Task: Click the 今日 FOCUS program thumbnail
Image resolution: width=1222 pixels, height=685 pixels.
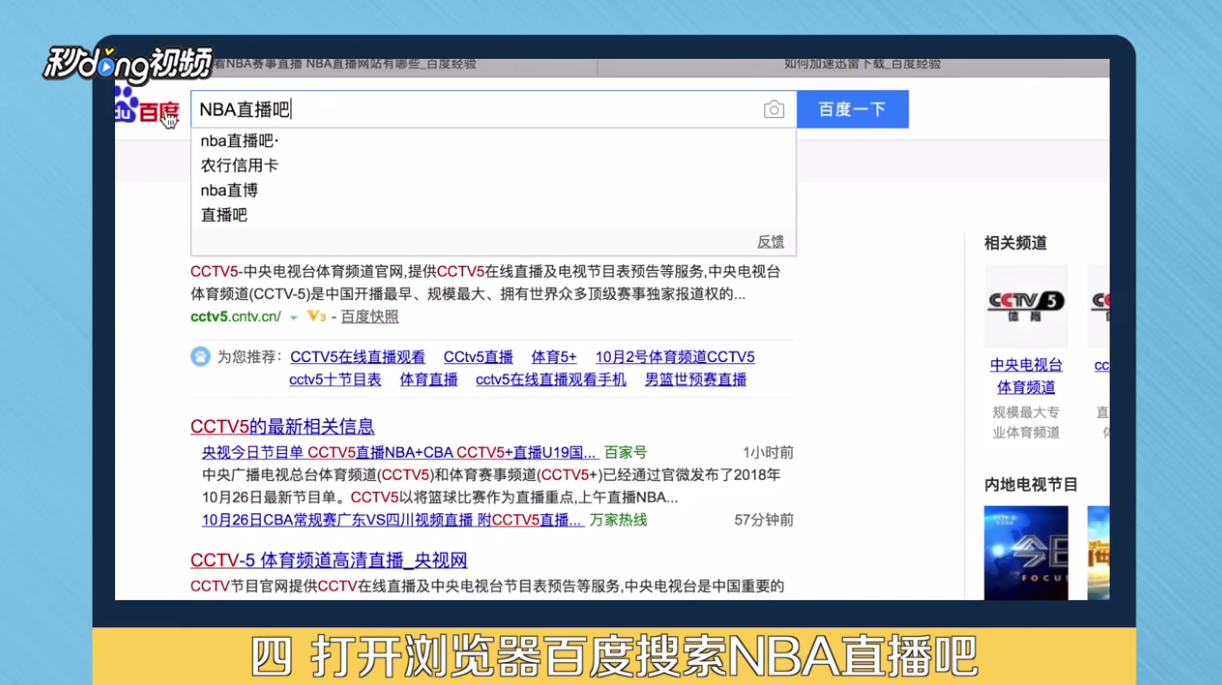Action: pyautogui.click(x=1026, y=553)
